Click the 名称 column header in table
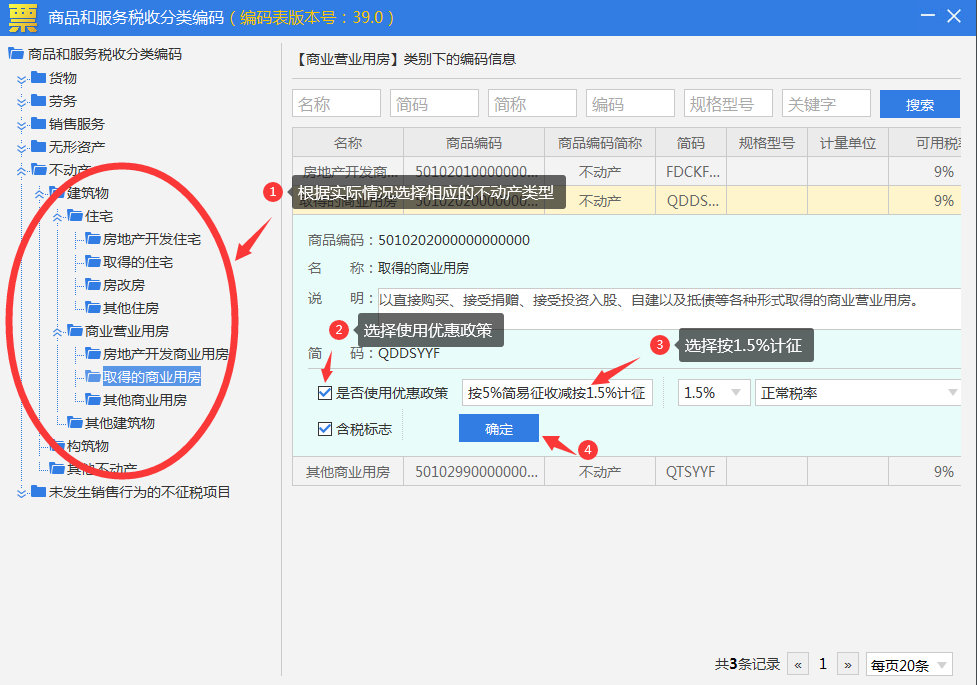Screen dimensions: 977x685 click(x=348, y=143)
